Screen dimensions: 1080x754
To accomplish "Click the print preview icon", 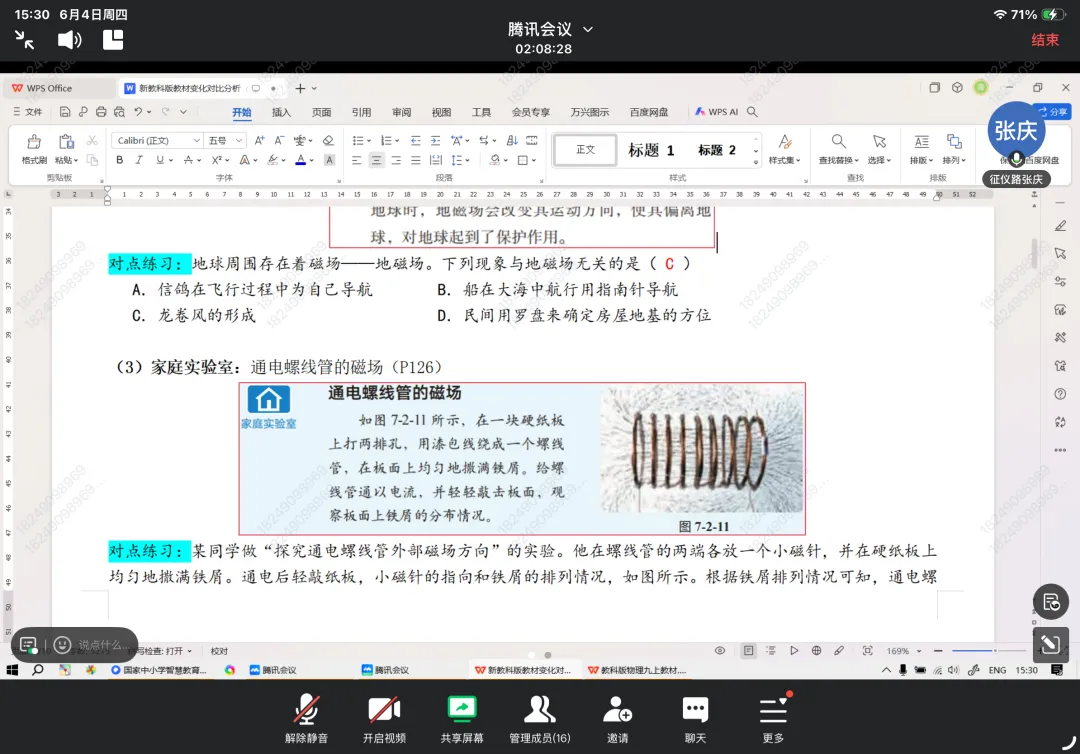I will click(x=119, y=112).
